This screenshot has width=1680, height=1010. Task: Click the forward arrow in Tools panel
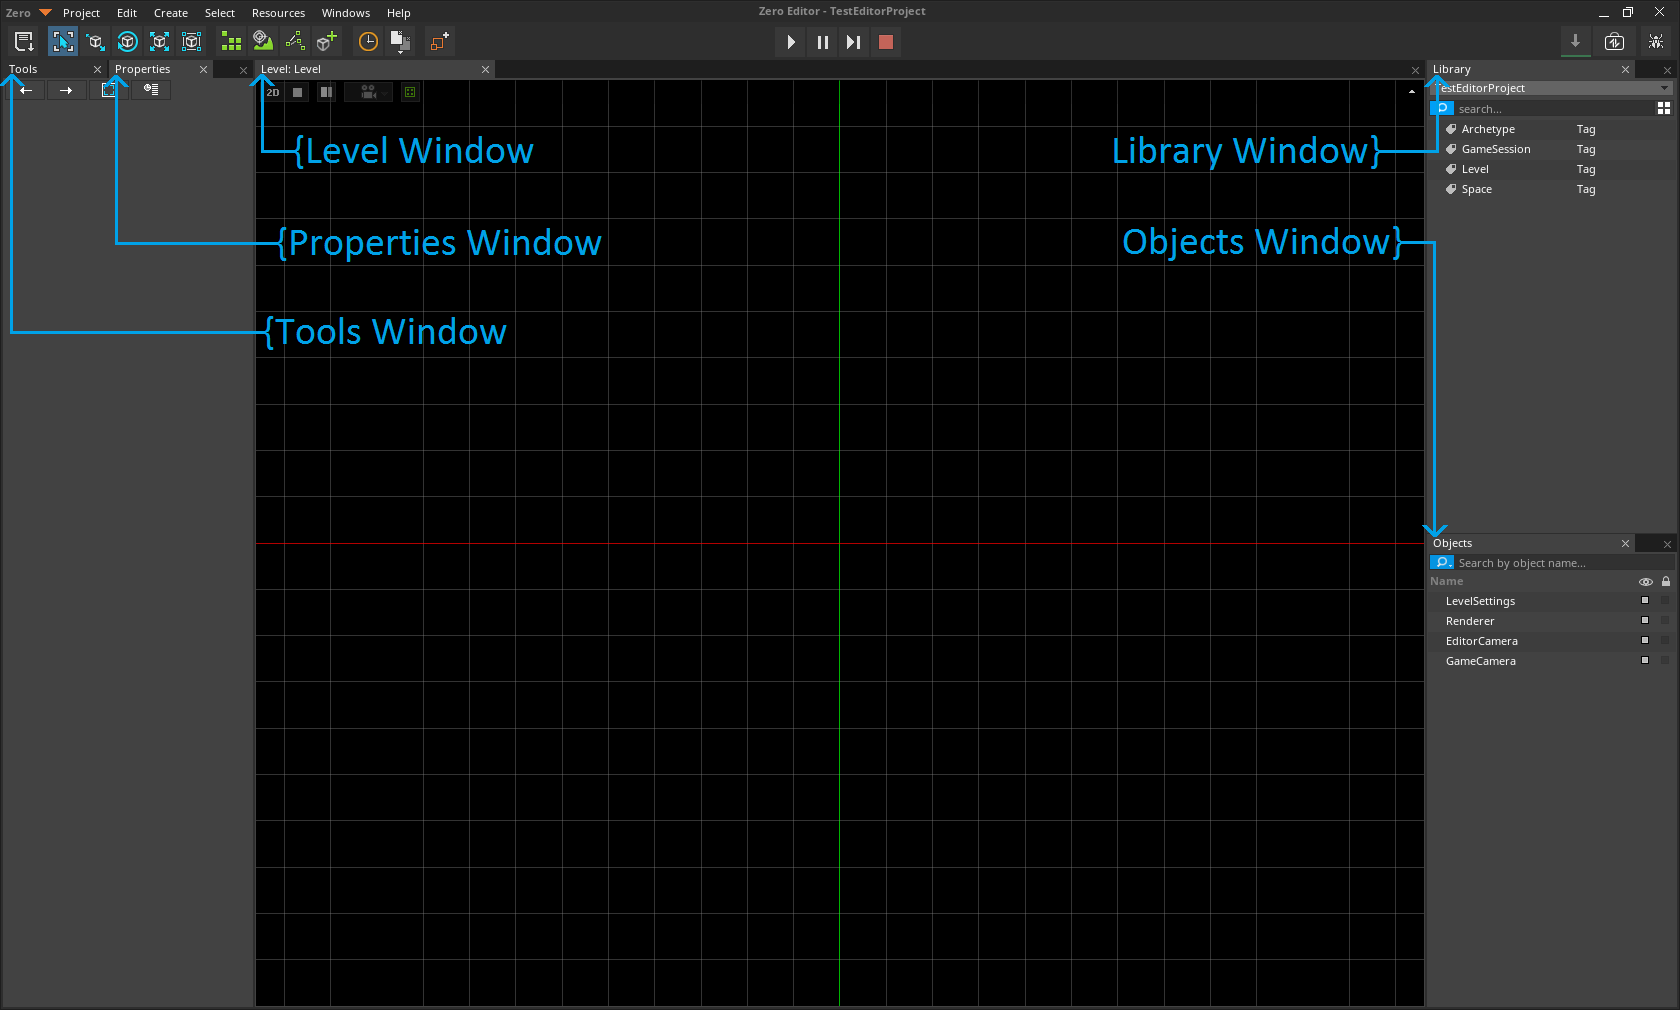66,90
